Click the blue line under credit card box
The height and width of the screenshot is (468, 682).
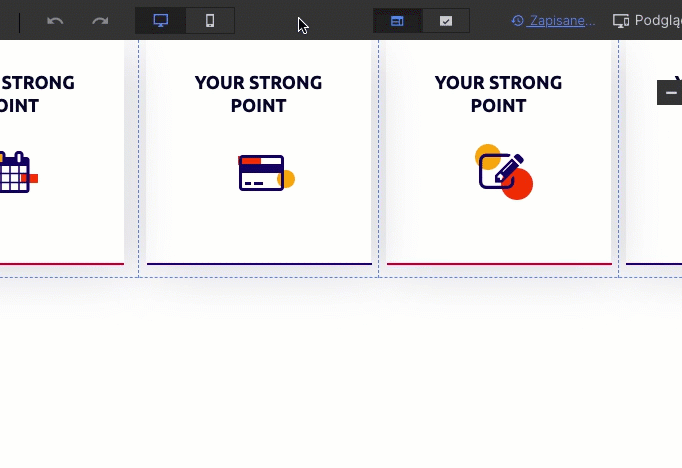coord(258,264)
